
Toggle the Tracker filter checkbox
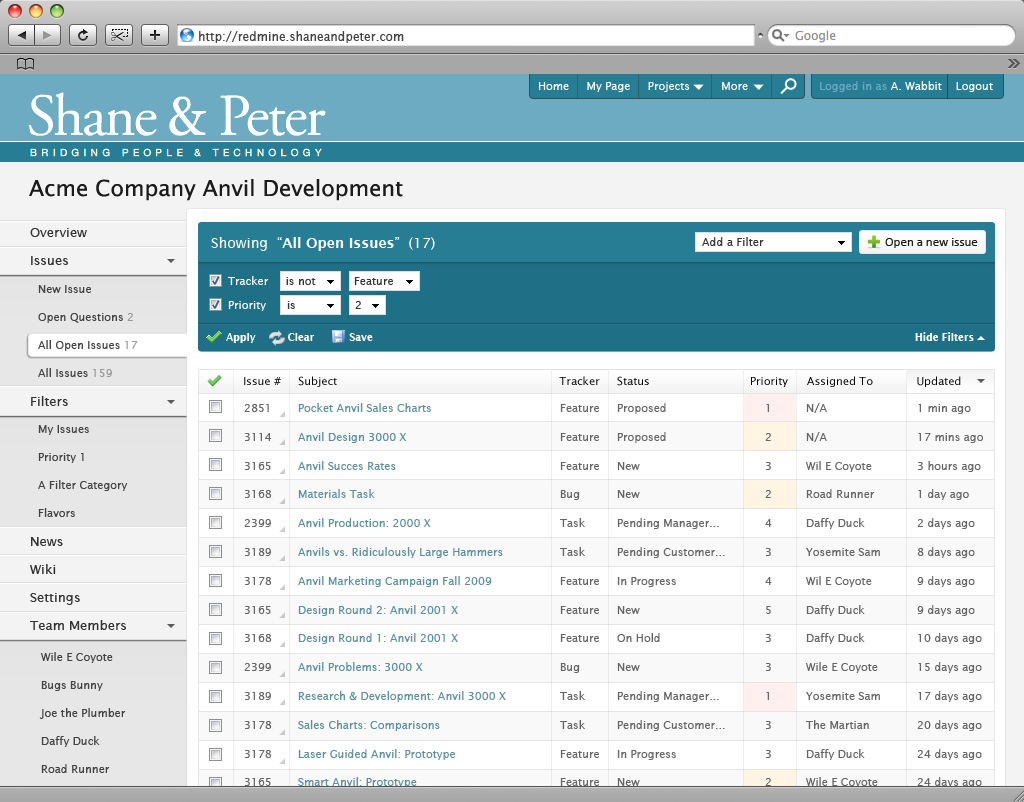[x=216, y=281]
